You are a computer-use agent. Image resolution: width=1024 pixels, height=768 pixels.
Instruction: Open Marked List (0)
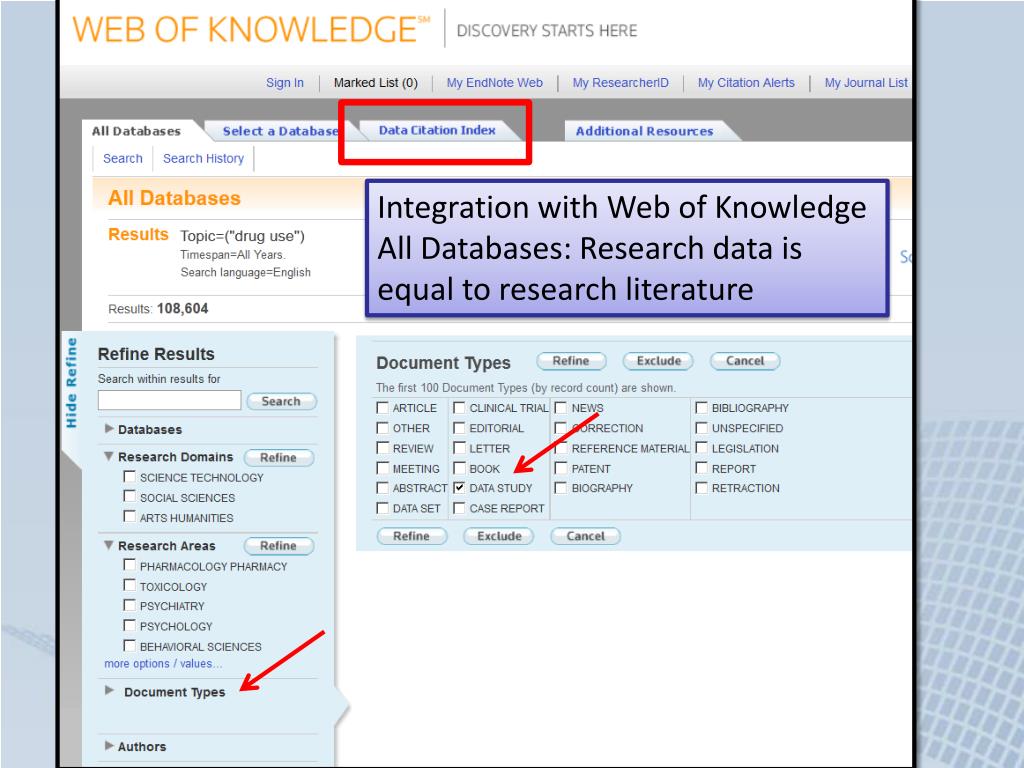[x=376, y=83]
